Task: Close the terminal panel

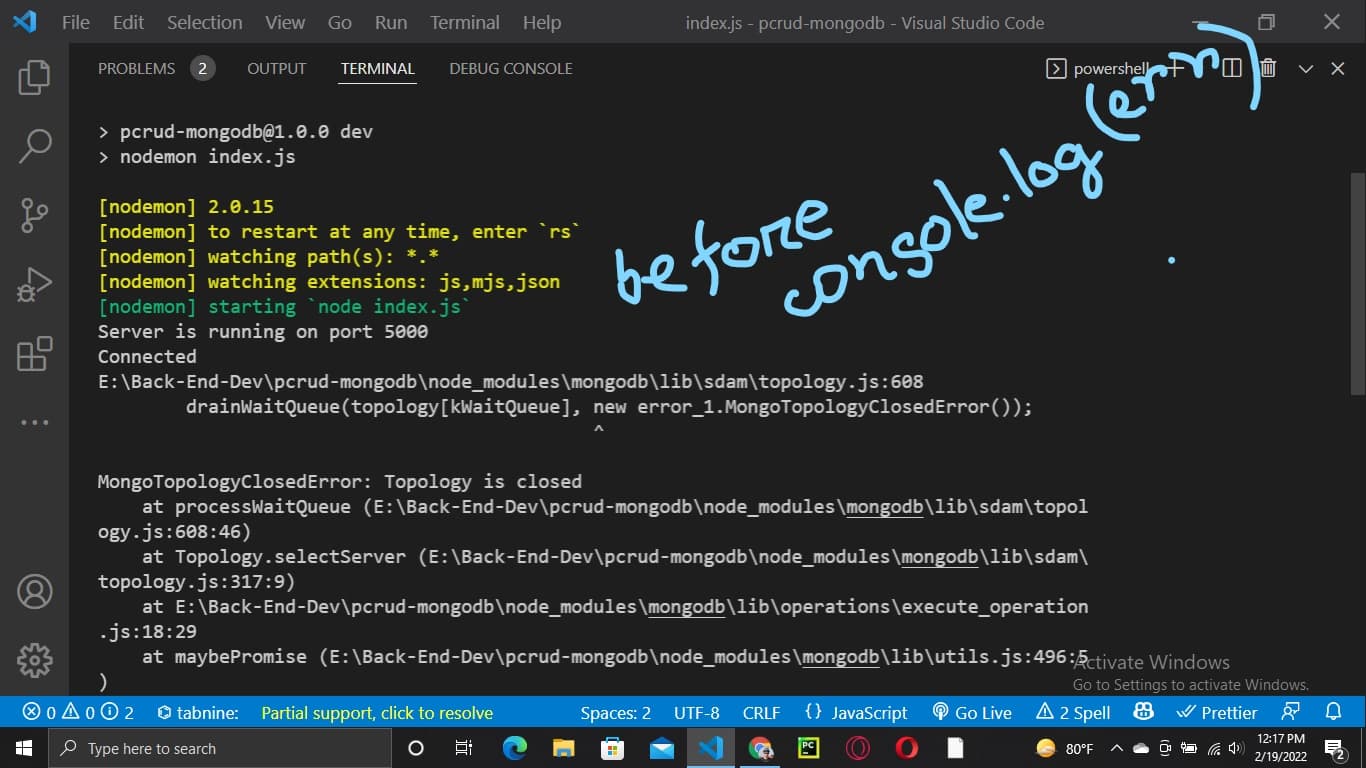Action: (1338, 68)
